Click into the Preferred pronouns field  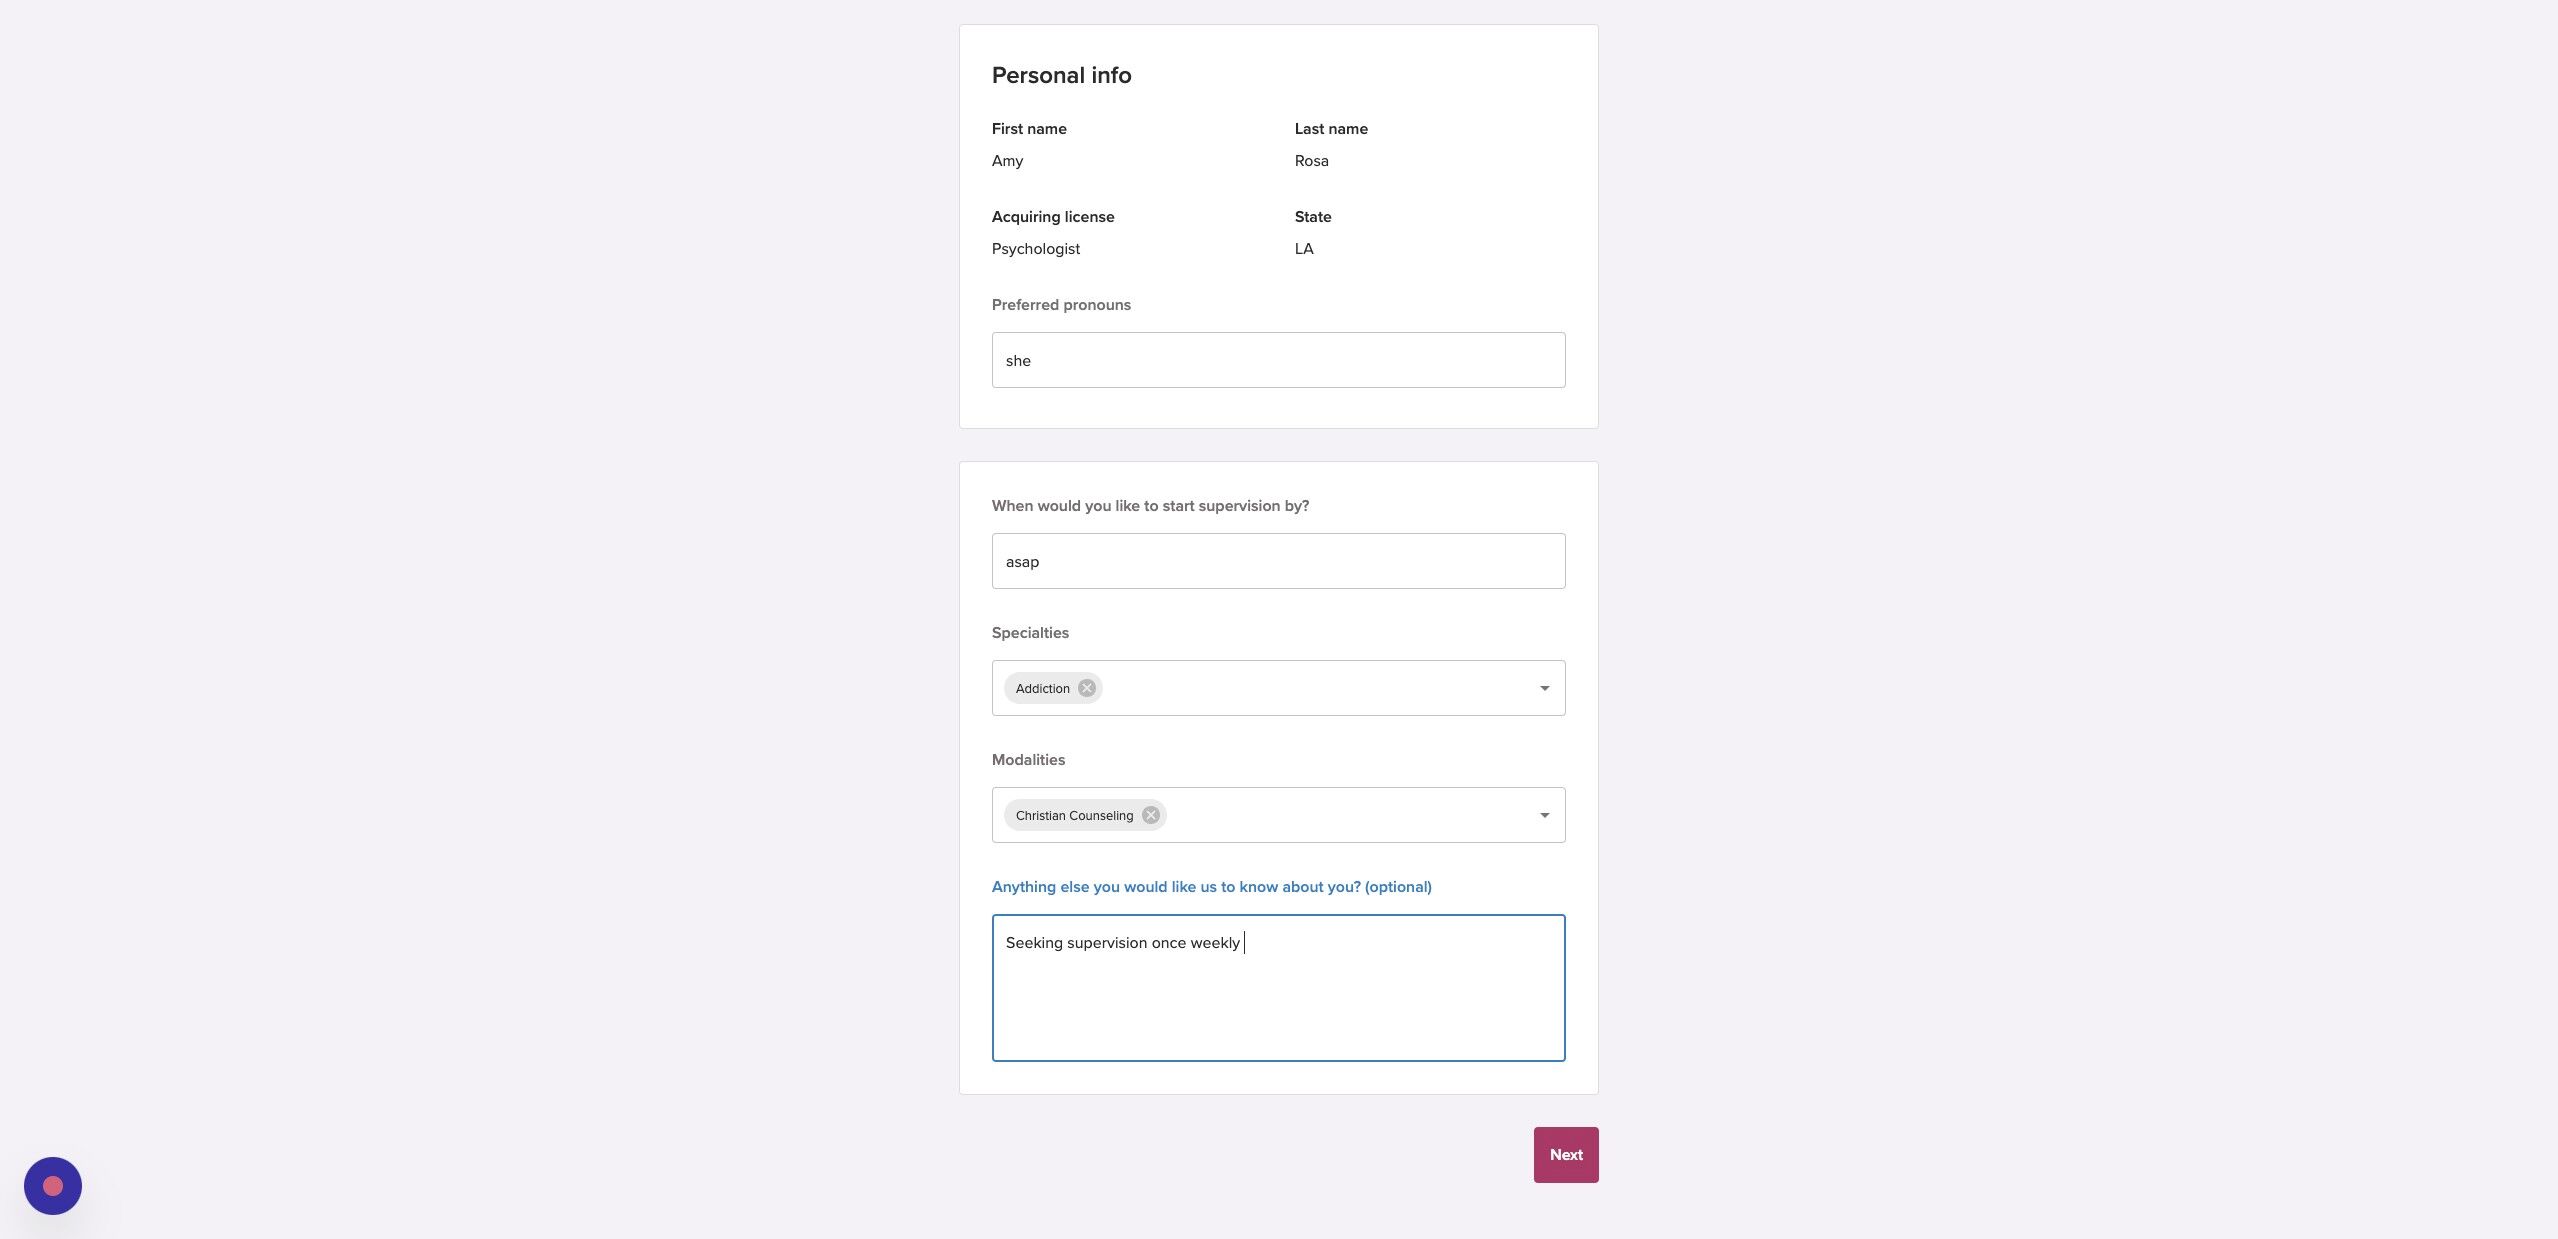click(1278, 360)
